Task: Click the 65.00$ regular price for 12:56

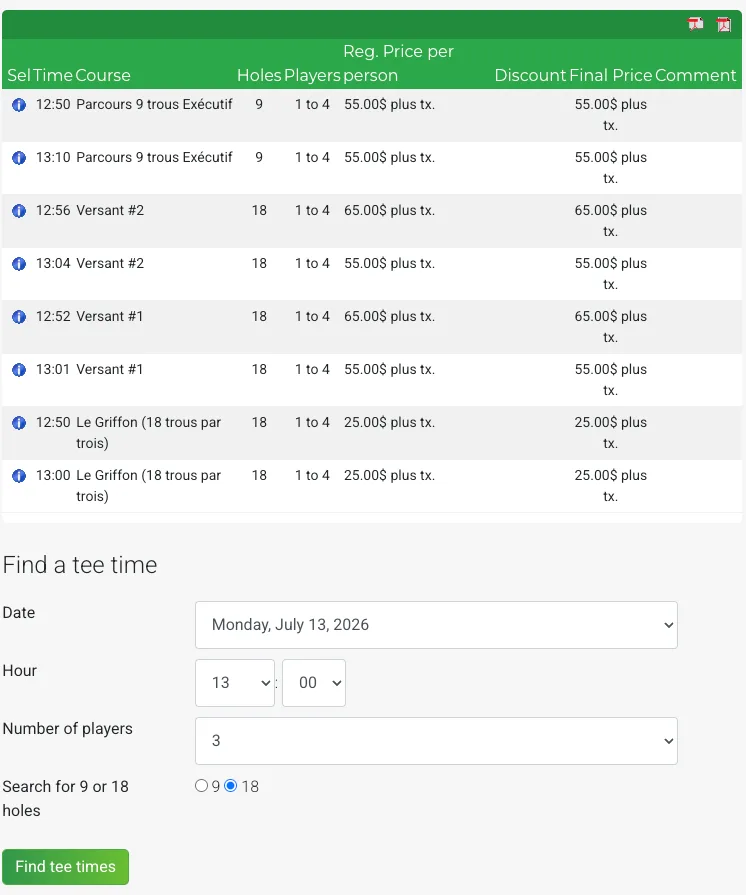Action: pos(389,211)
